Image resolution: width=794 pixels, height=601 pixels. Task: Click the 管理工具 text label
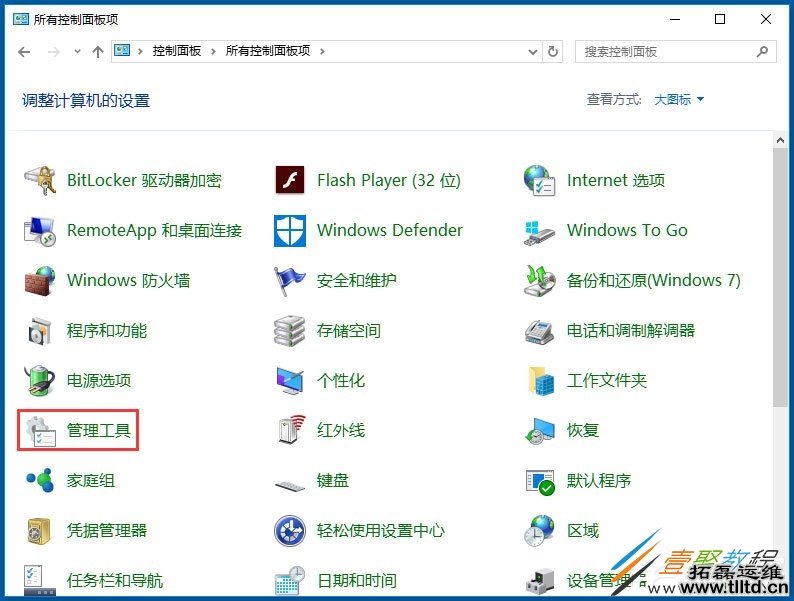[99, 430]
